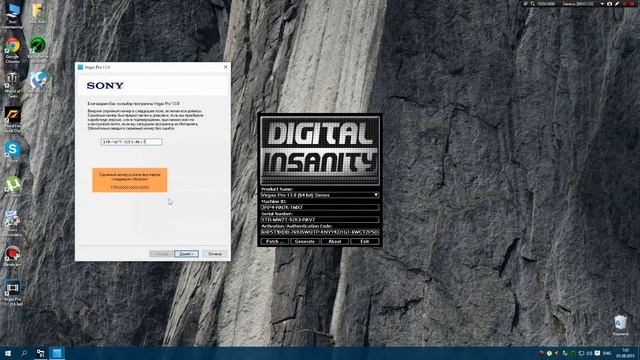Click the disabled Back button in installer

coord(161,254)
